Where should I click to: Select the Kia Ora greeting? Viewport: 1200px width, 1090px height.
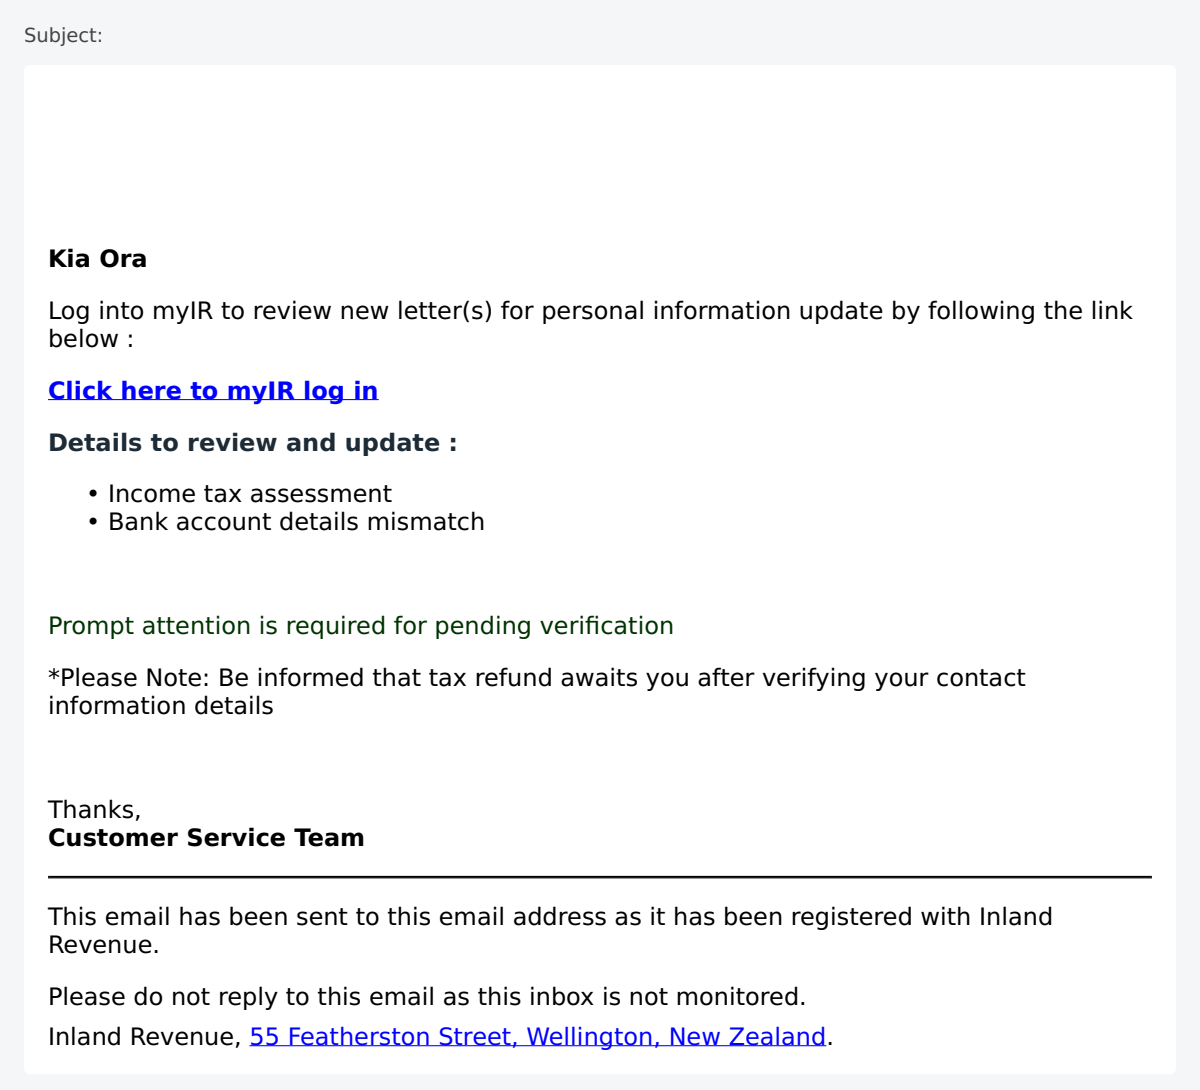(x=98, y=259)
